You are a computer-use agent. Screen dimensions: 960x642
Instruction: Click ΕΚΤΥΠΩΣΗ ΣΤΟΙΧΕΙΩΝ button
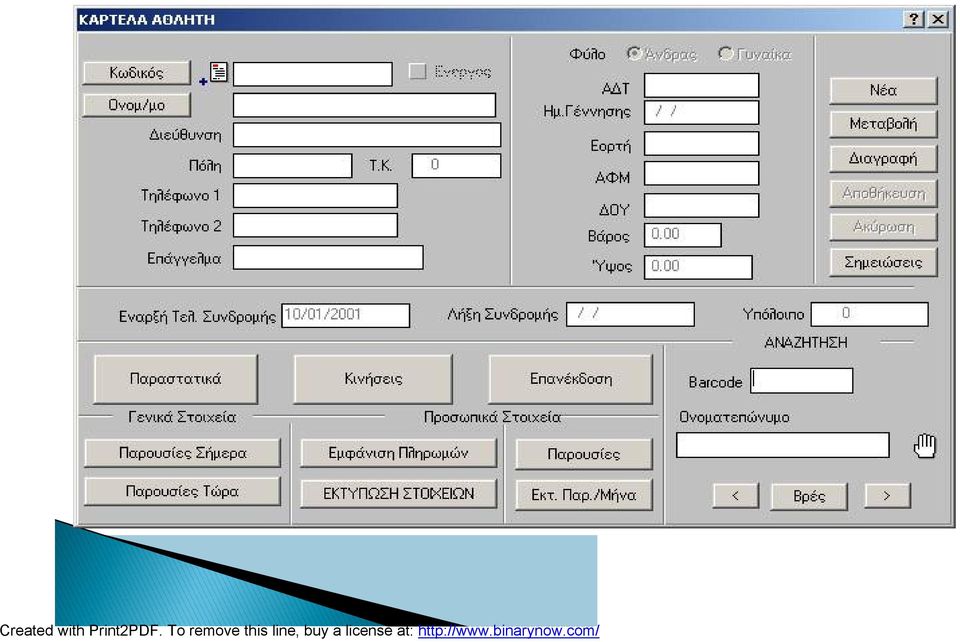click(x=398, y=494)
